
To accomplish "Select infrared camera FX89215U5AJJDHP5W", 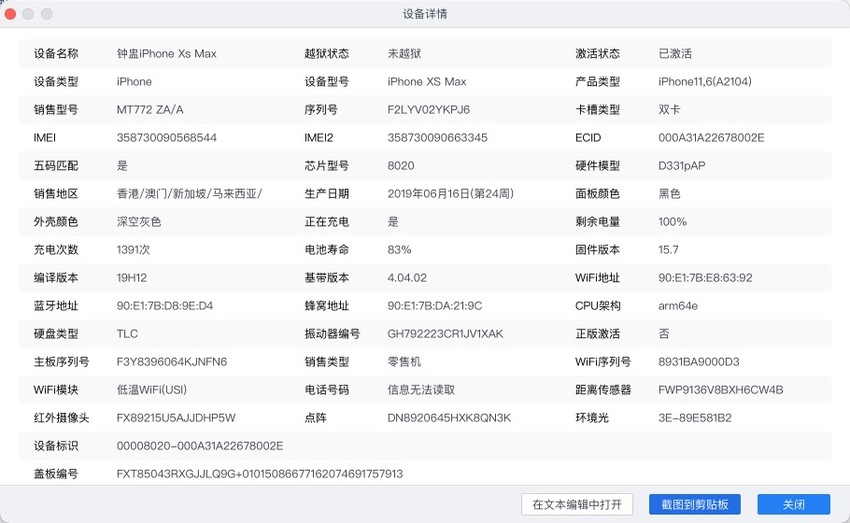I will [176, 418].
